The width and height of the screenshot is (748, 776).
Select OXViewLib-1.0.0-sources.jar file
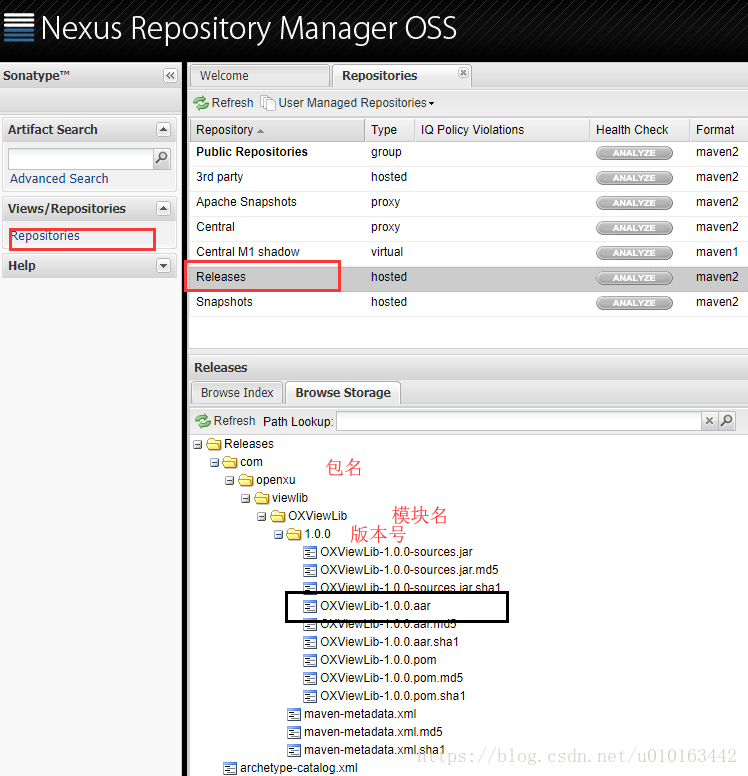tap(396, 552)
